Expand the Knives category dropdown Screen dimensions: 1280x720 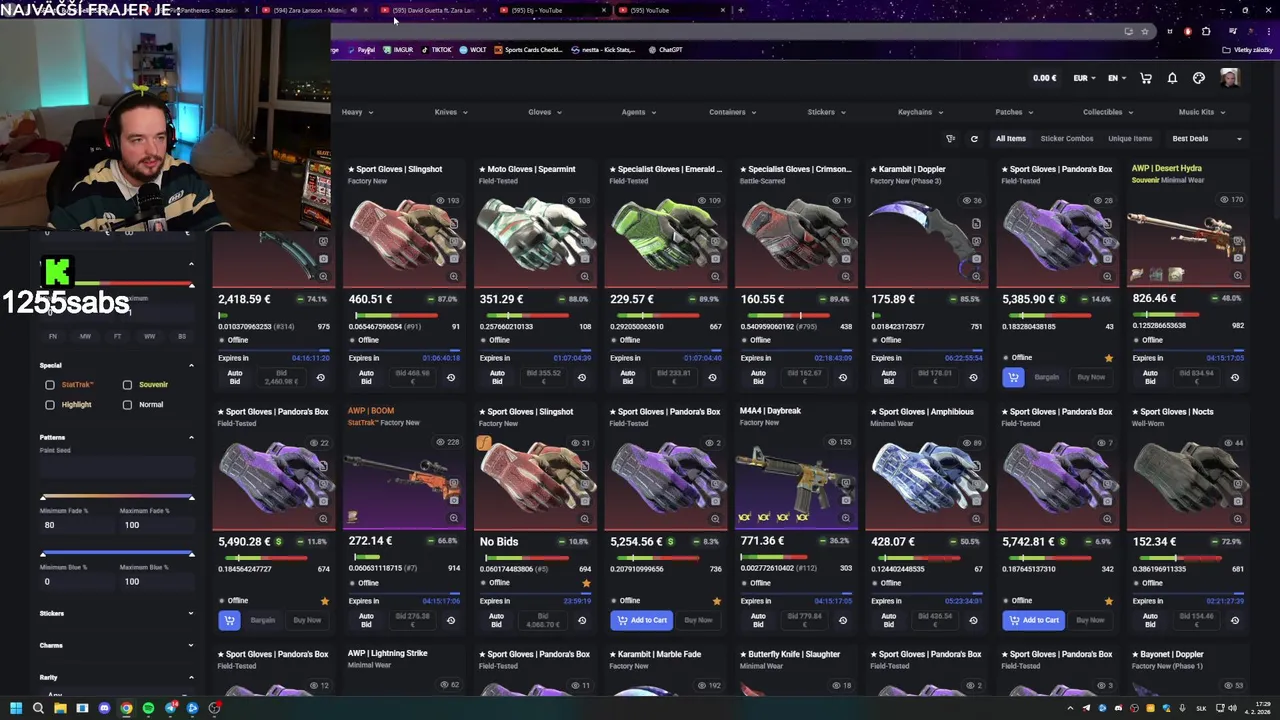point(451,112)
